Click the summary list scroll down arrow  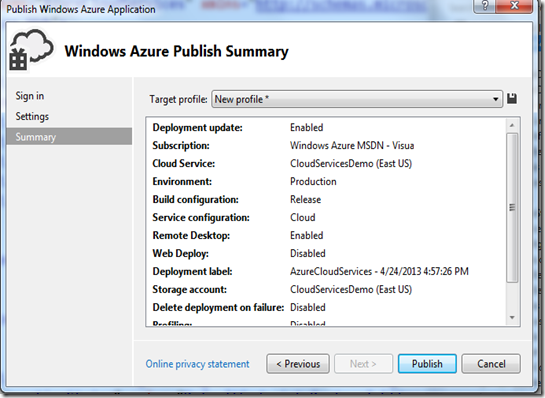coord(512,317)
